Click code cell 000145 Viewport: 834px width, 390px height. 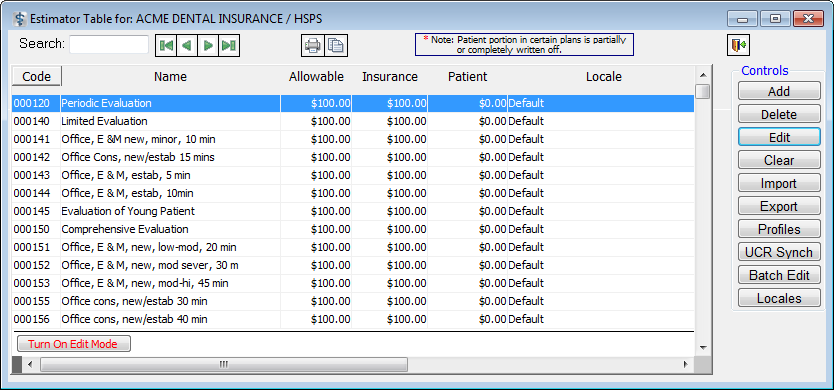pyautogui.click(x=36, y=211)
